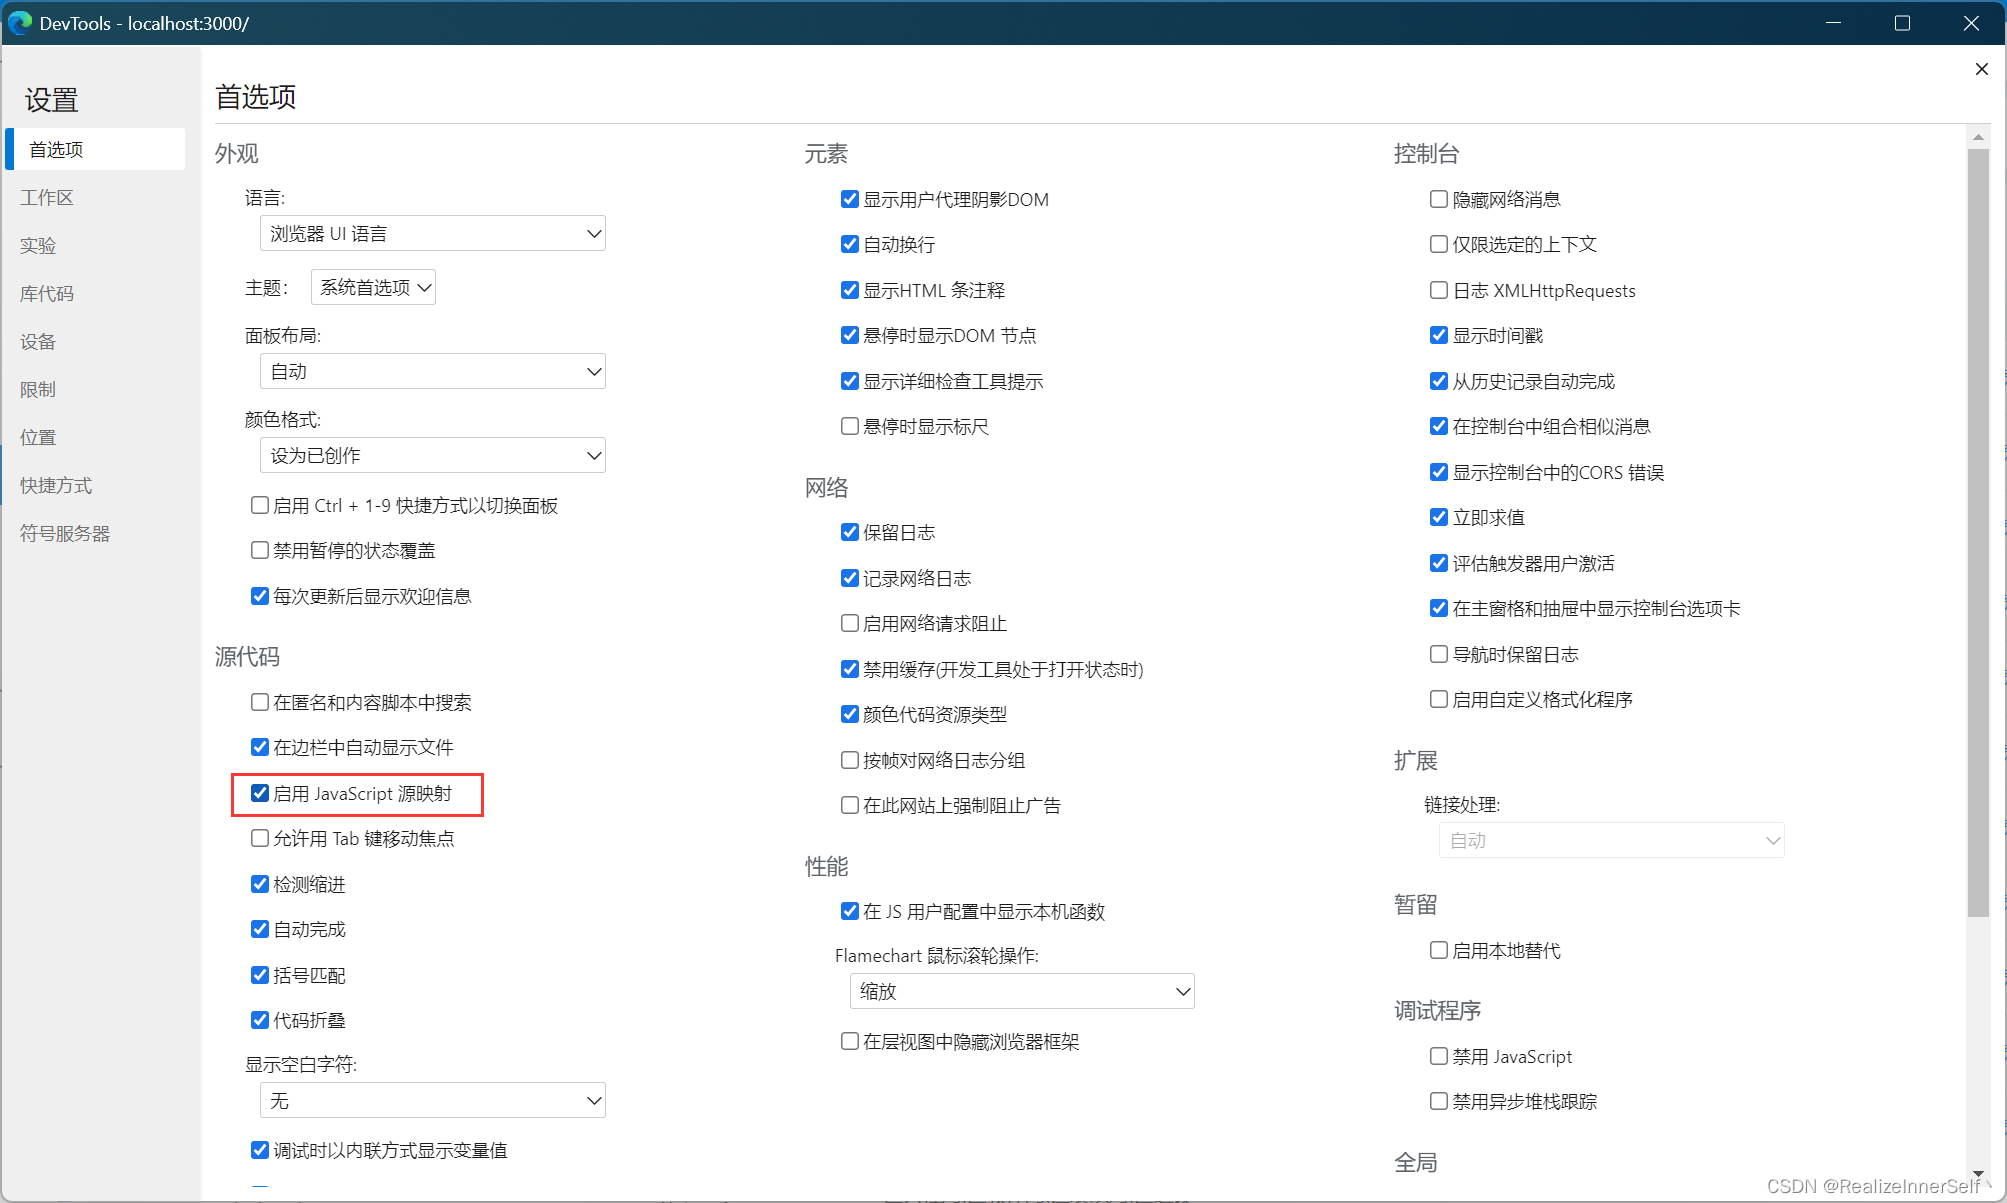Enable 启用自定义格式化程序

(x=1439, y=699)
